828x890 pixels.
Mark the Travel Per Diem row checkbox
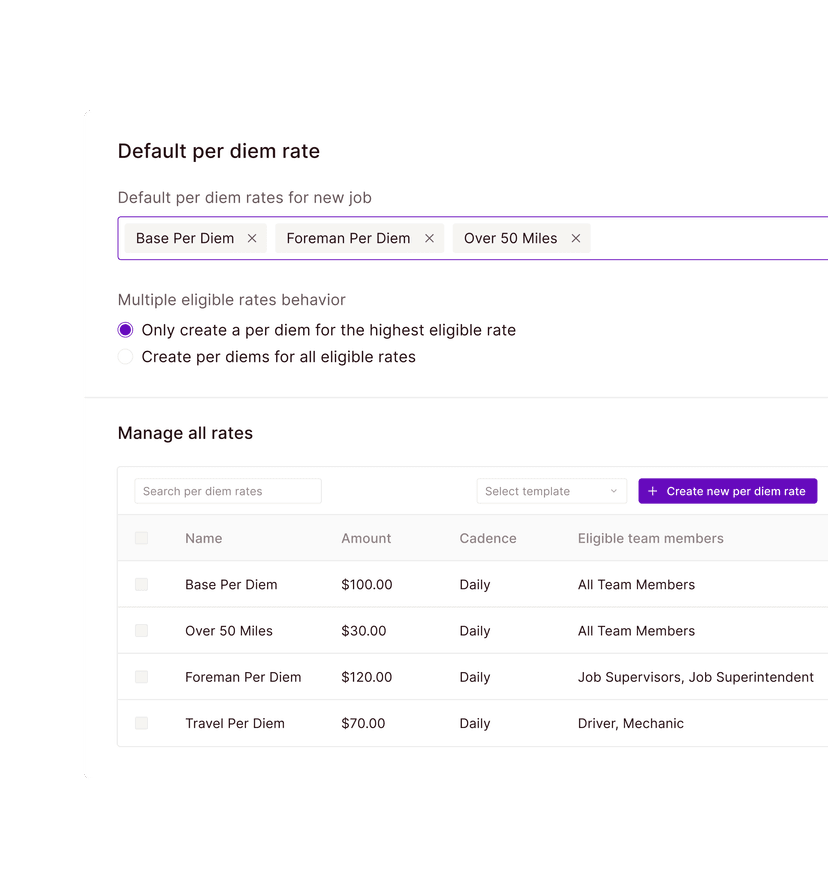click(x=141, y=723)
